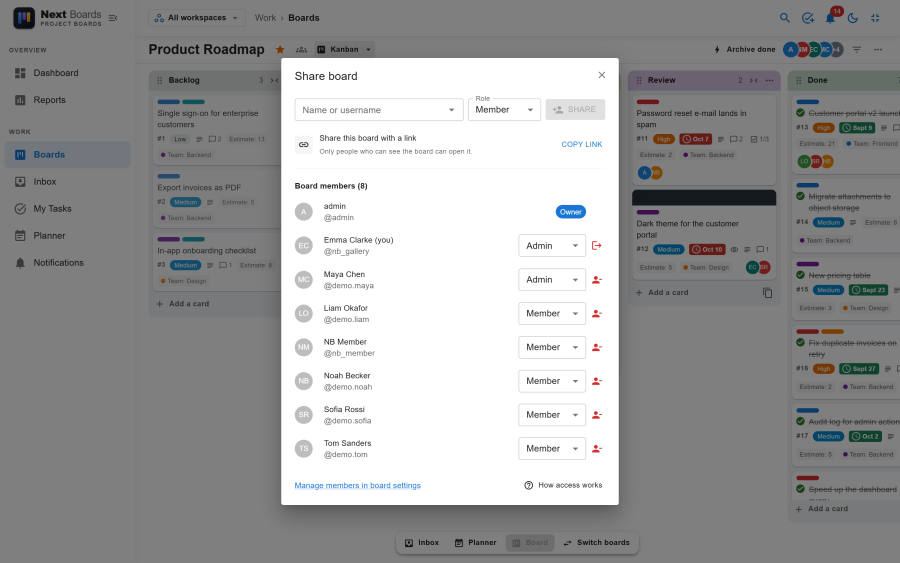Remove Maya Chen from the board
The width and height of the screenshot is (900, 563).
596,279
